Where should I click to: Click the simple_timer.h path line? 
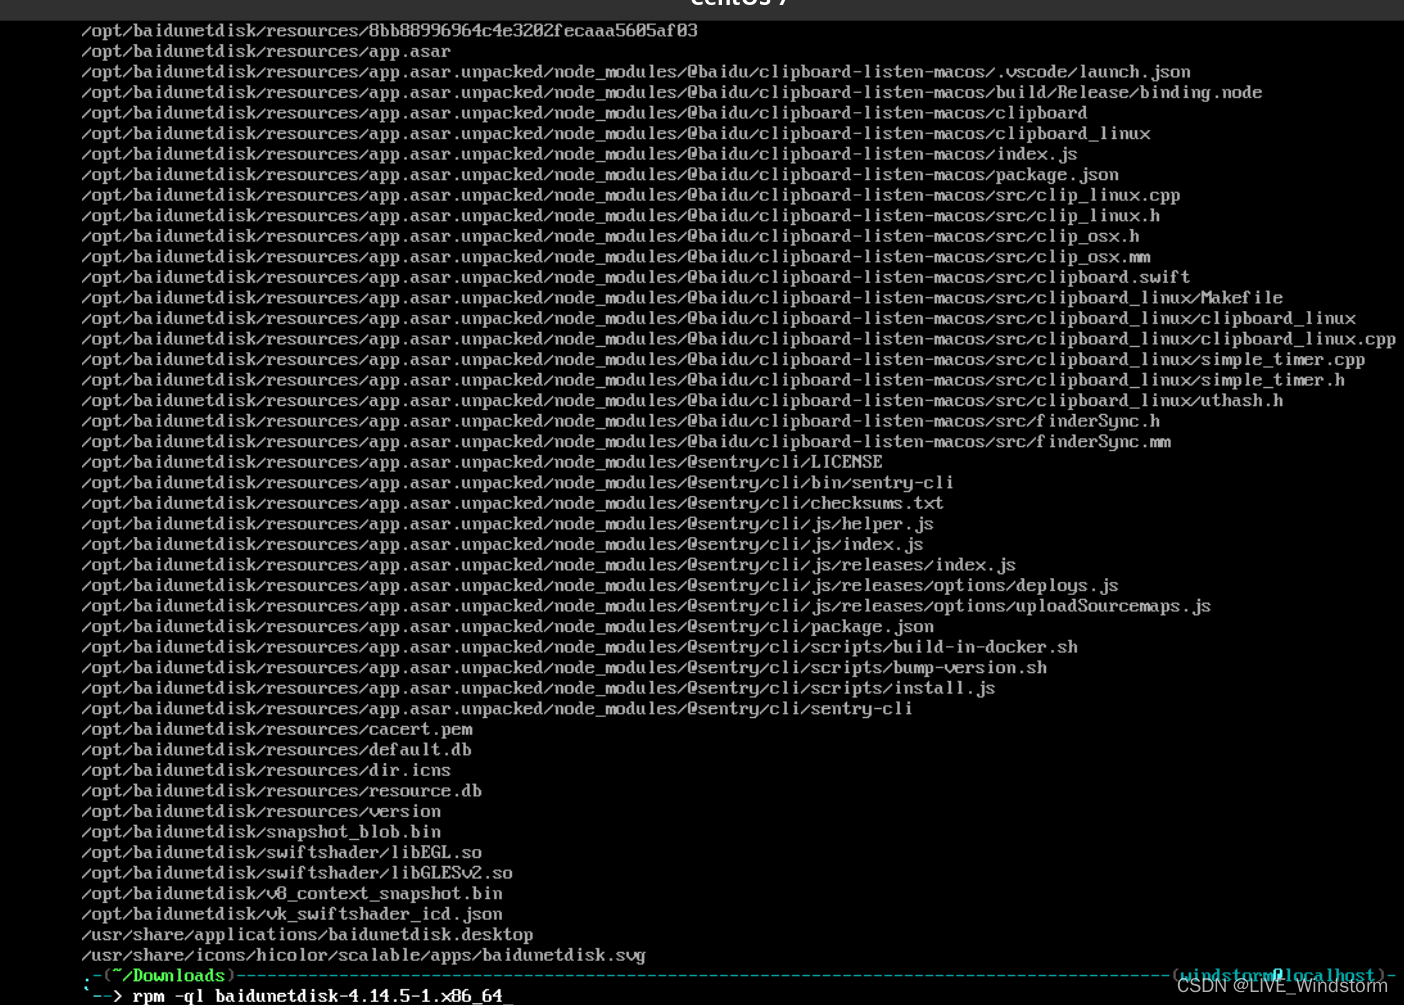(x=713, y=380)
